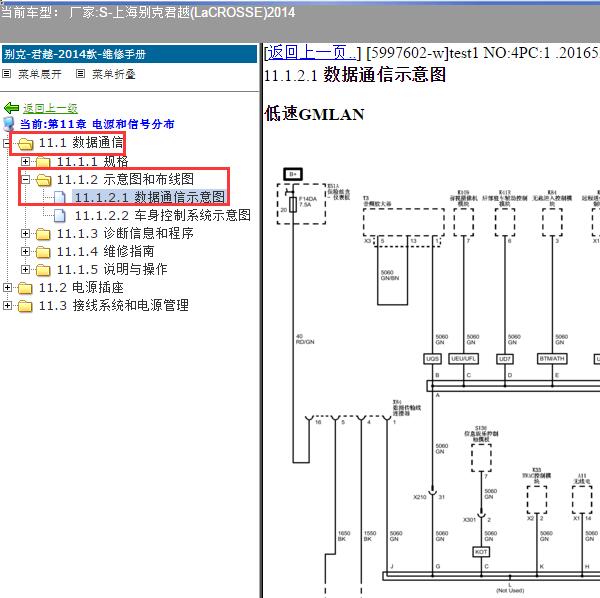Expand the 11.1.5 说明与操作 node
600x598 pixels.
click(25, 269)
